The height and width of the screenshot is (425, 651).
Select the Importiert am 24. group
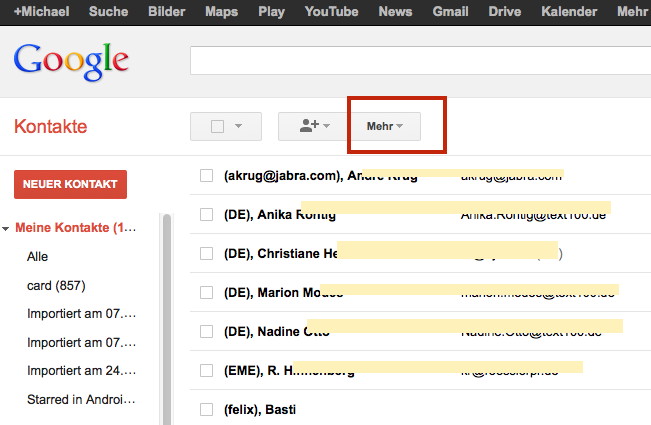point(81,370)
